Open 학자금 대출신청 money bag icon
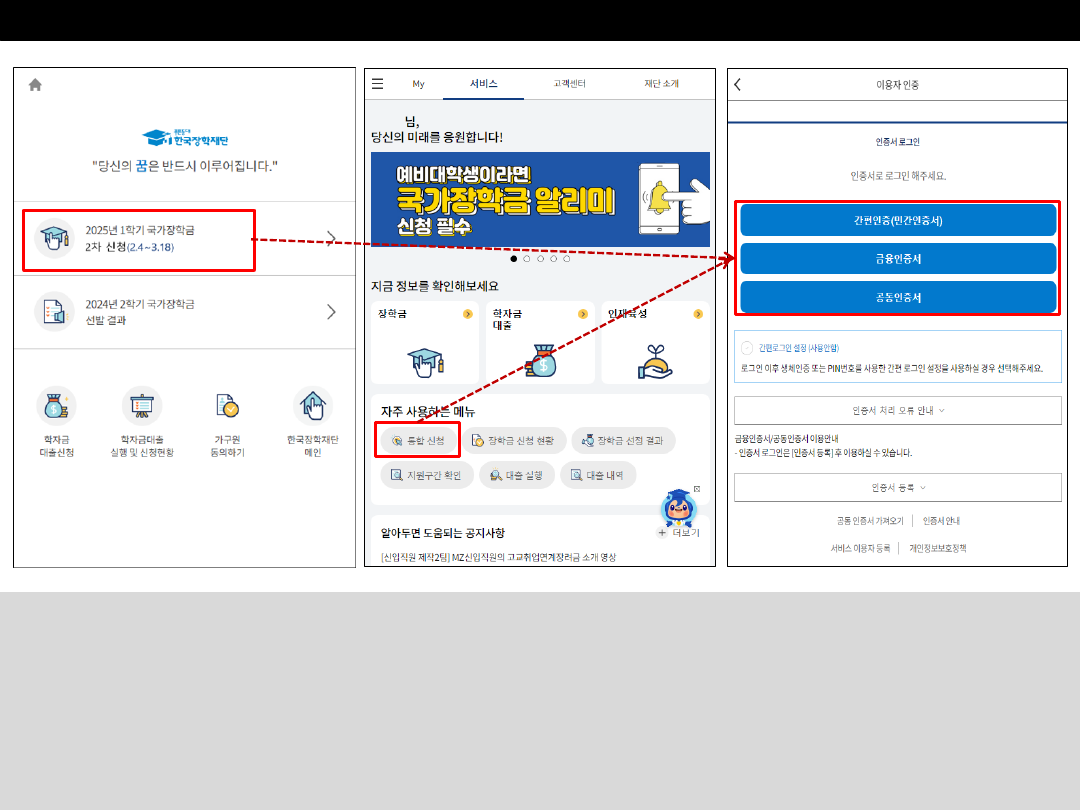Image resolution: width=1080 pixels, height=810 pixels. pos(56,406)
